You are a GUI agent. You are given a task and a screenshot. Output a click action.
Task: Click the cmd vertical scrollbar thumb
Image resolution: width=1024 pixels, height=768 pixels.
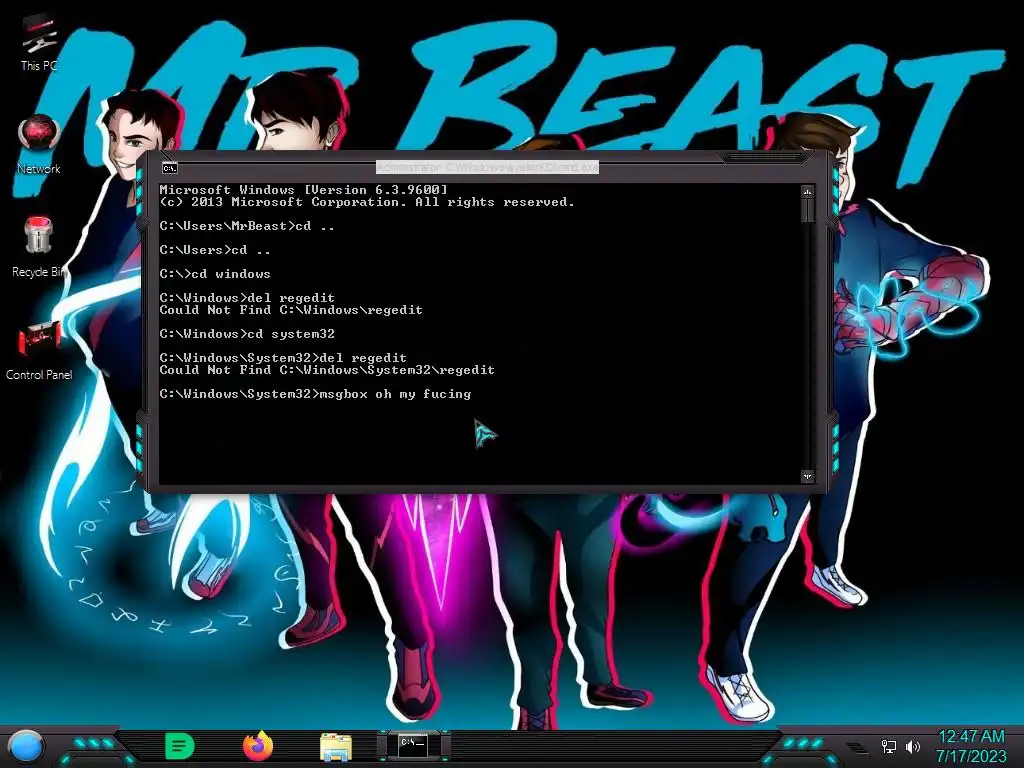[x=807, y=210]
